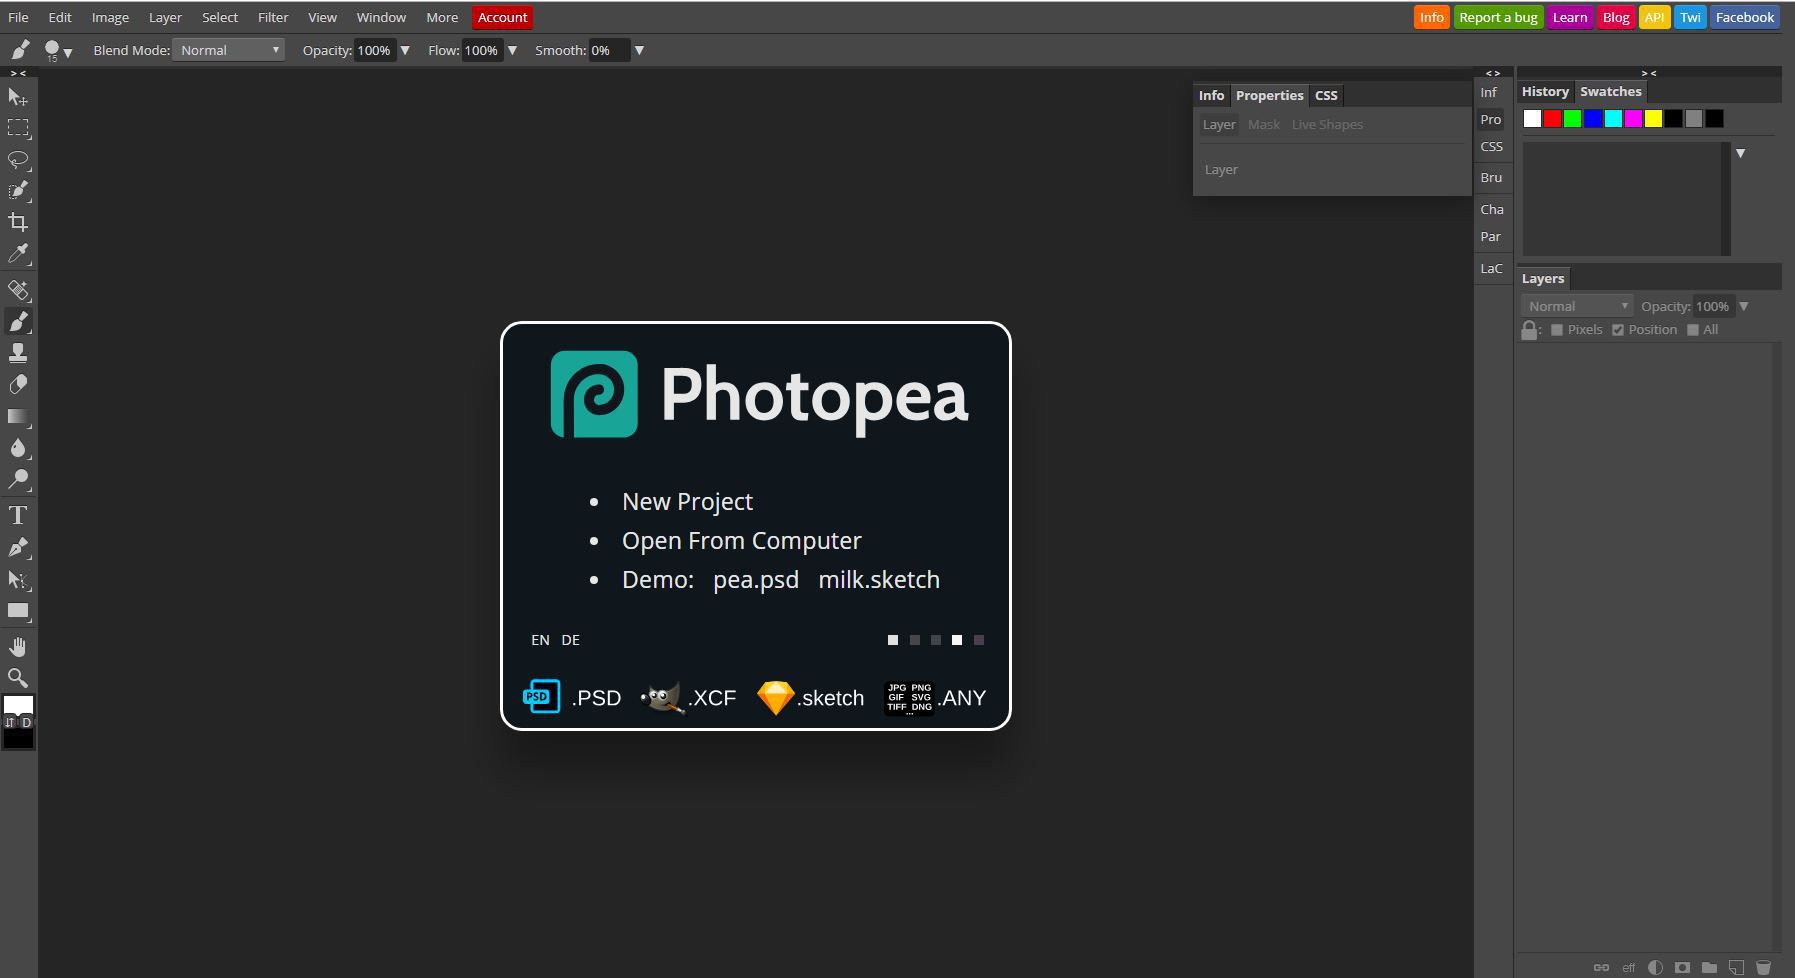Click the Smooth value field
The height and width of the screenshot is (978, 1795).
pyautogui.click(x=608, y=50)
